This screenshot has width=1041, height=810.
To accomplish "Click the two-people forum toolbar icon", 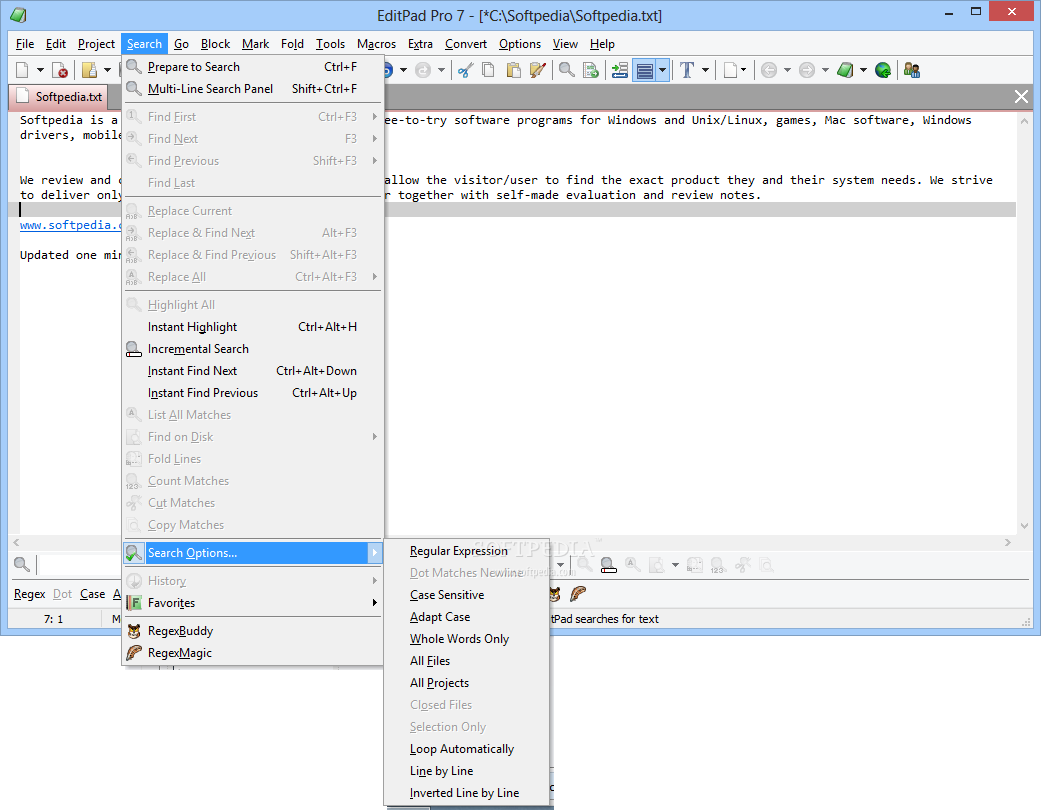I will coord(912,70).
